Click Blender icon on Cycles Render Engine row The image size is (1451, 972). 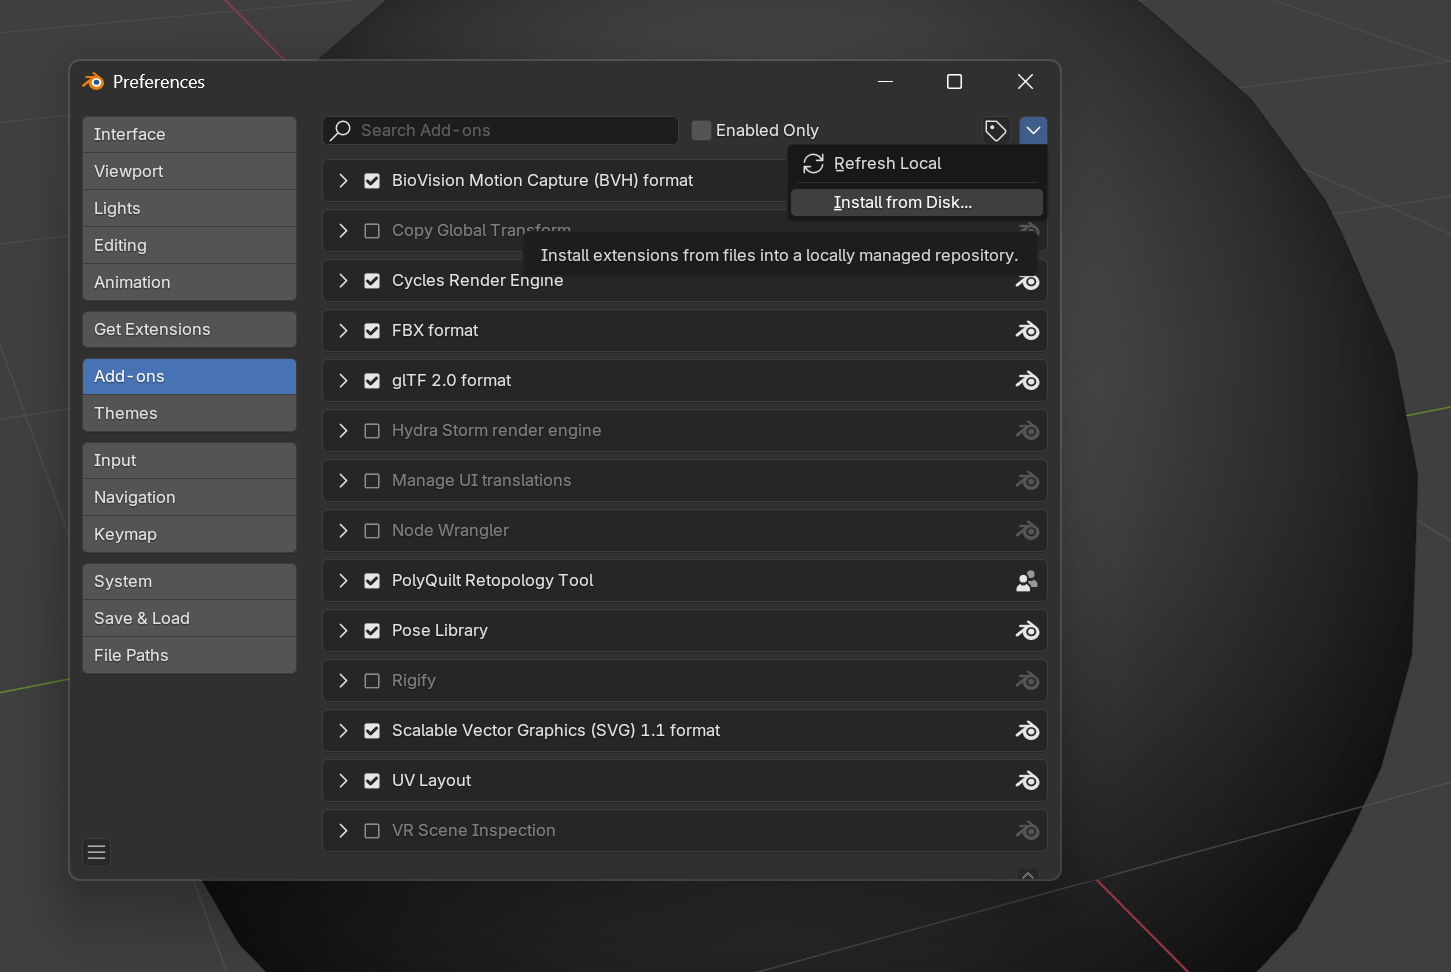(1027, 283)
